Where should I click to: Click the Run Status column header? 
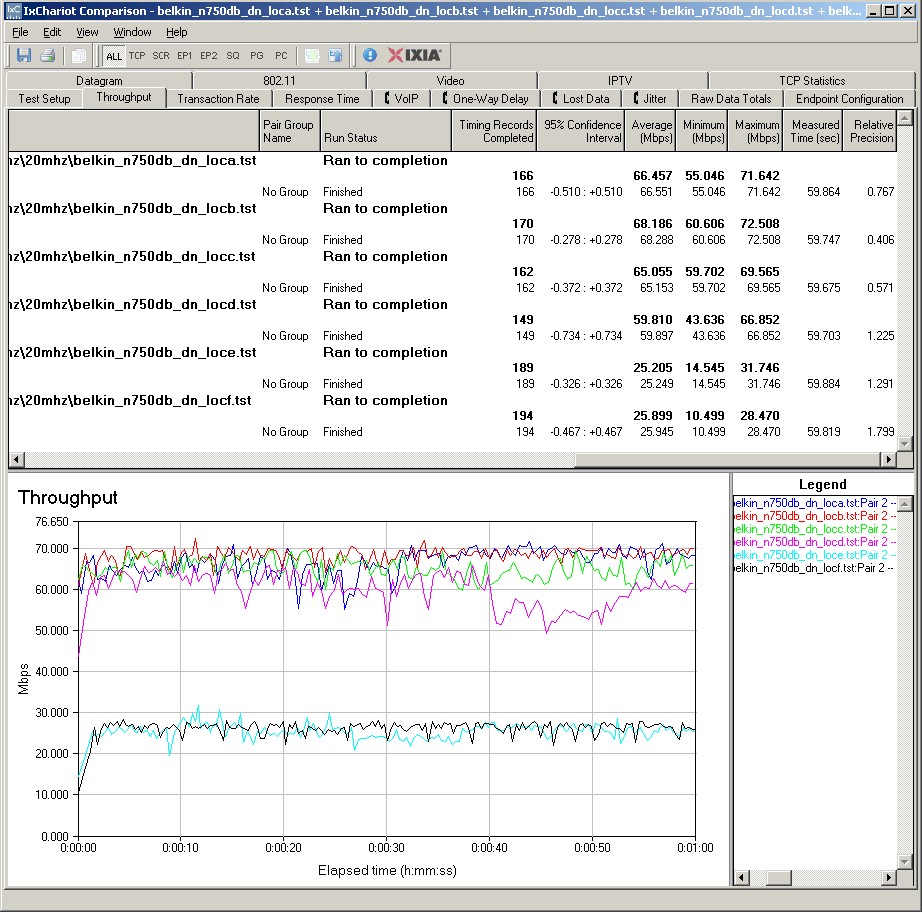[386, 131]
